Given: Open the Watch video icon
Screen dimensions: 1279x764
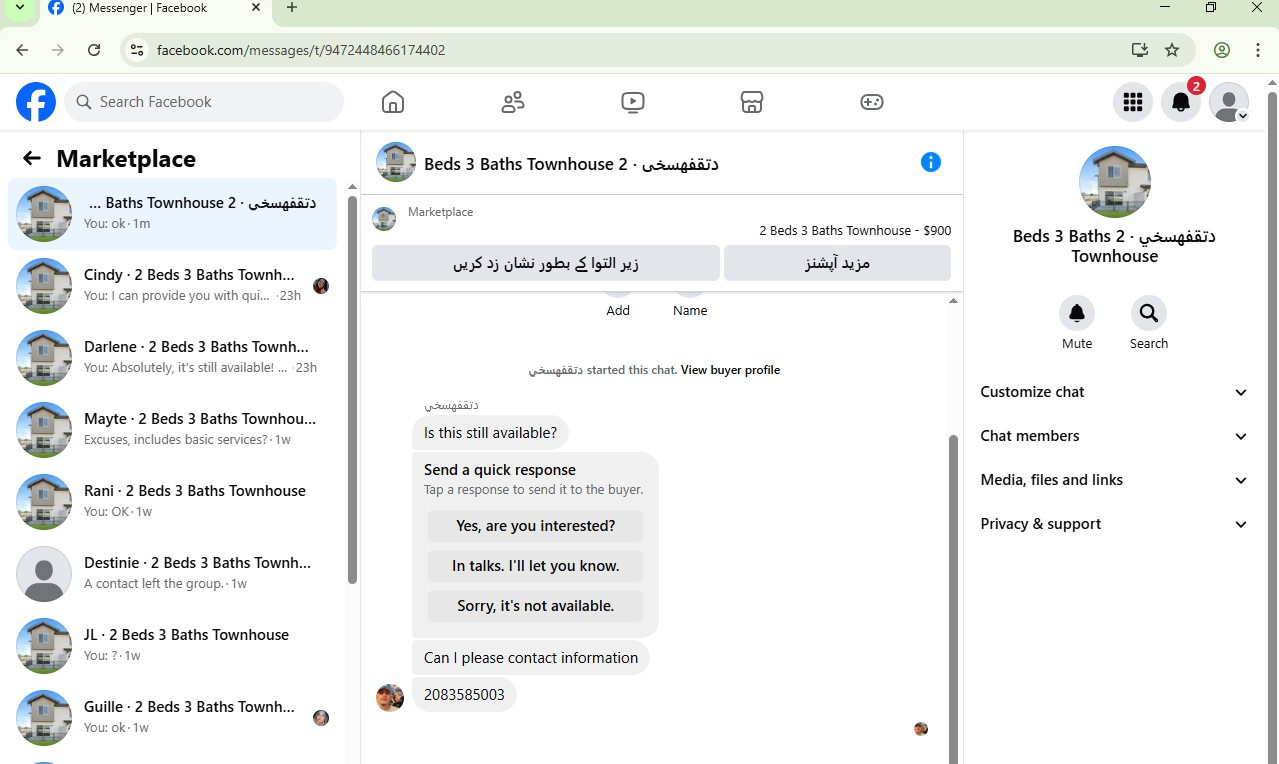Looking at the screenshot, I should 632,102.
